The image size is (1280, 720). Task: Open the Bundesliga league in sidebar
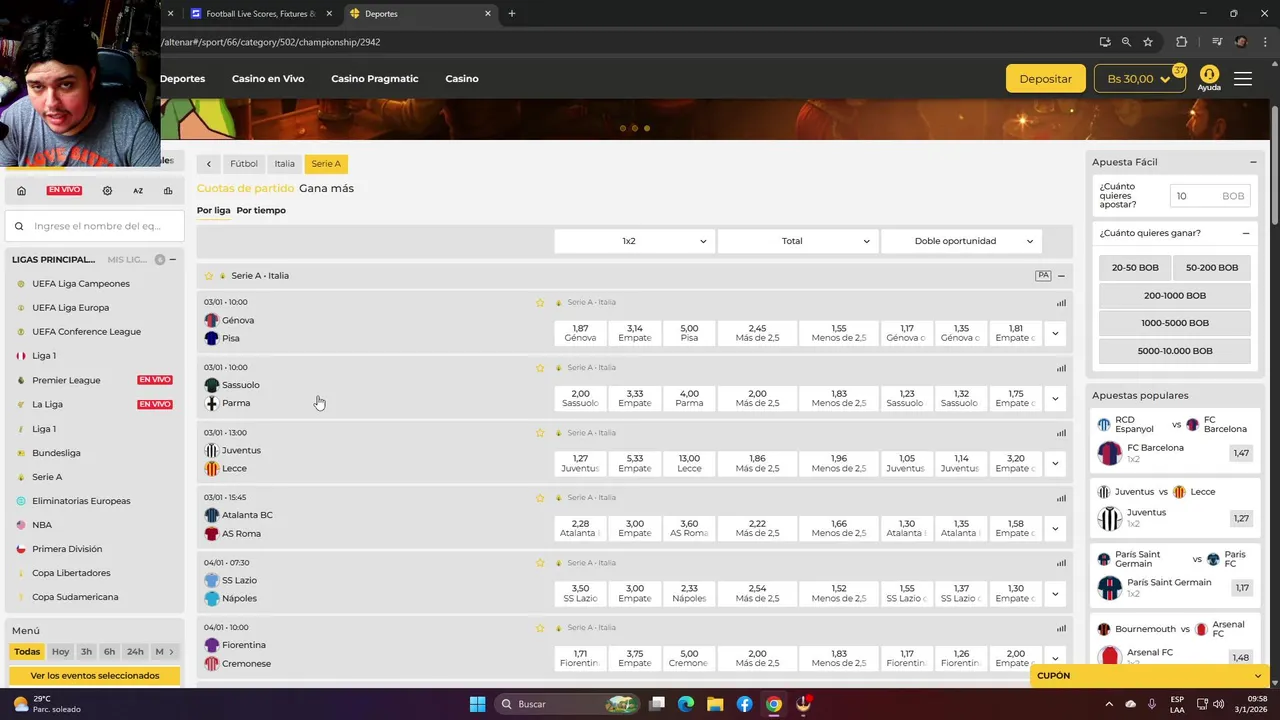(56, 453)
